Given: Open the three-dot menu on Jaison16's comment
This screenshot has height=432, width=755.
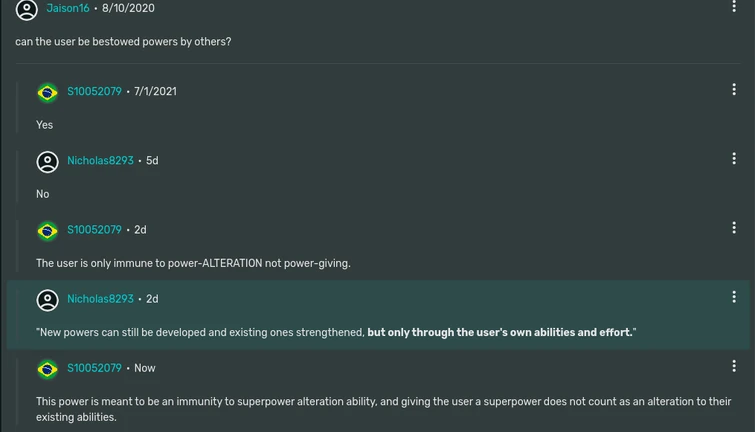Looking at the screenshot, I should (x=734, y=7).
